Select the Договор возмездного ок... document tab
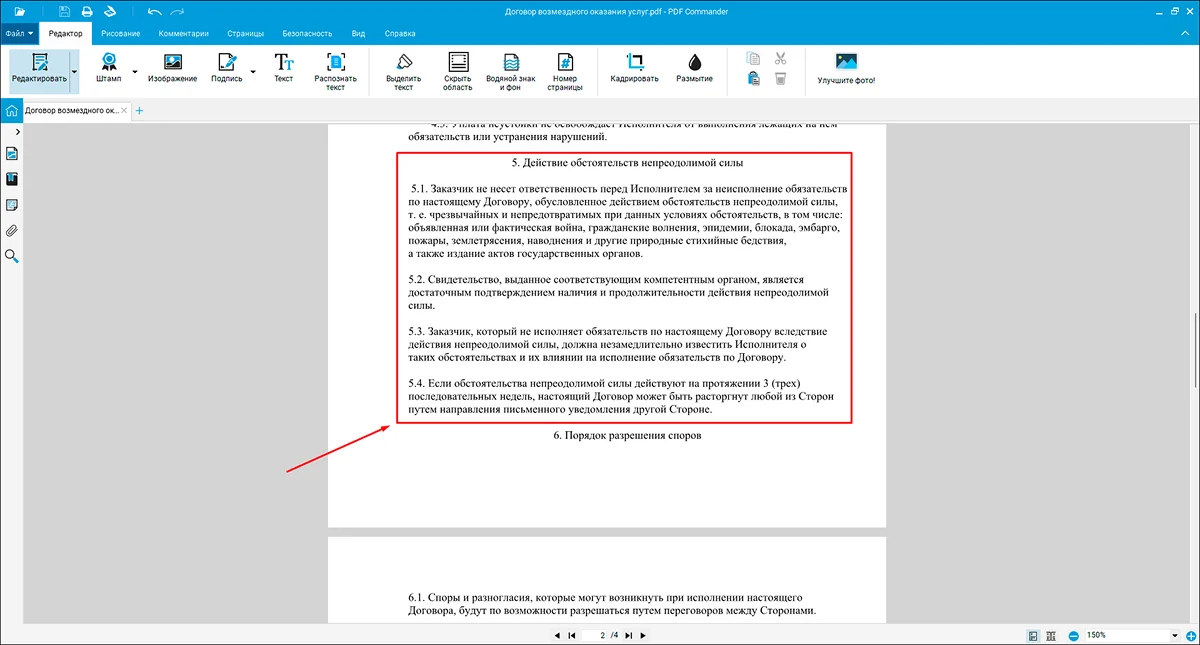This screenshot has width=1200, height=645. (72, 110)
